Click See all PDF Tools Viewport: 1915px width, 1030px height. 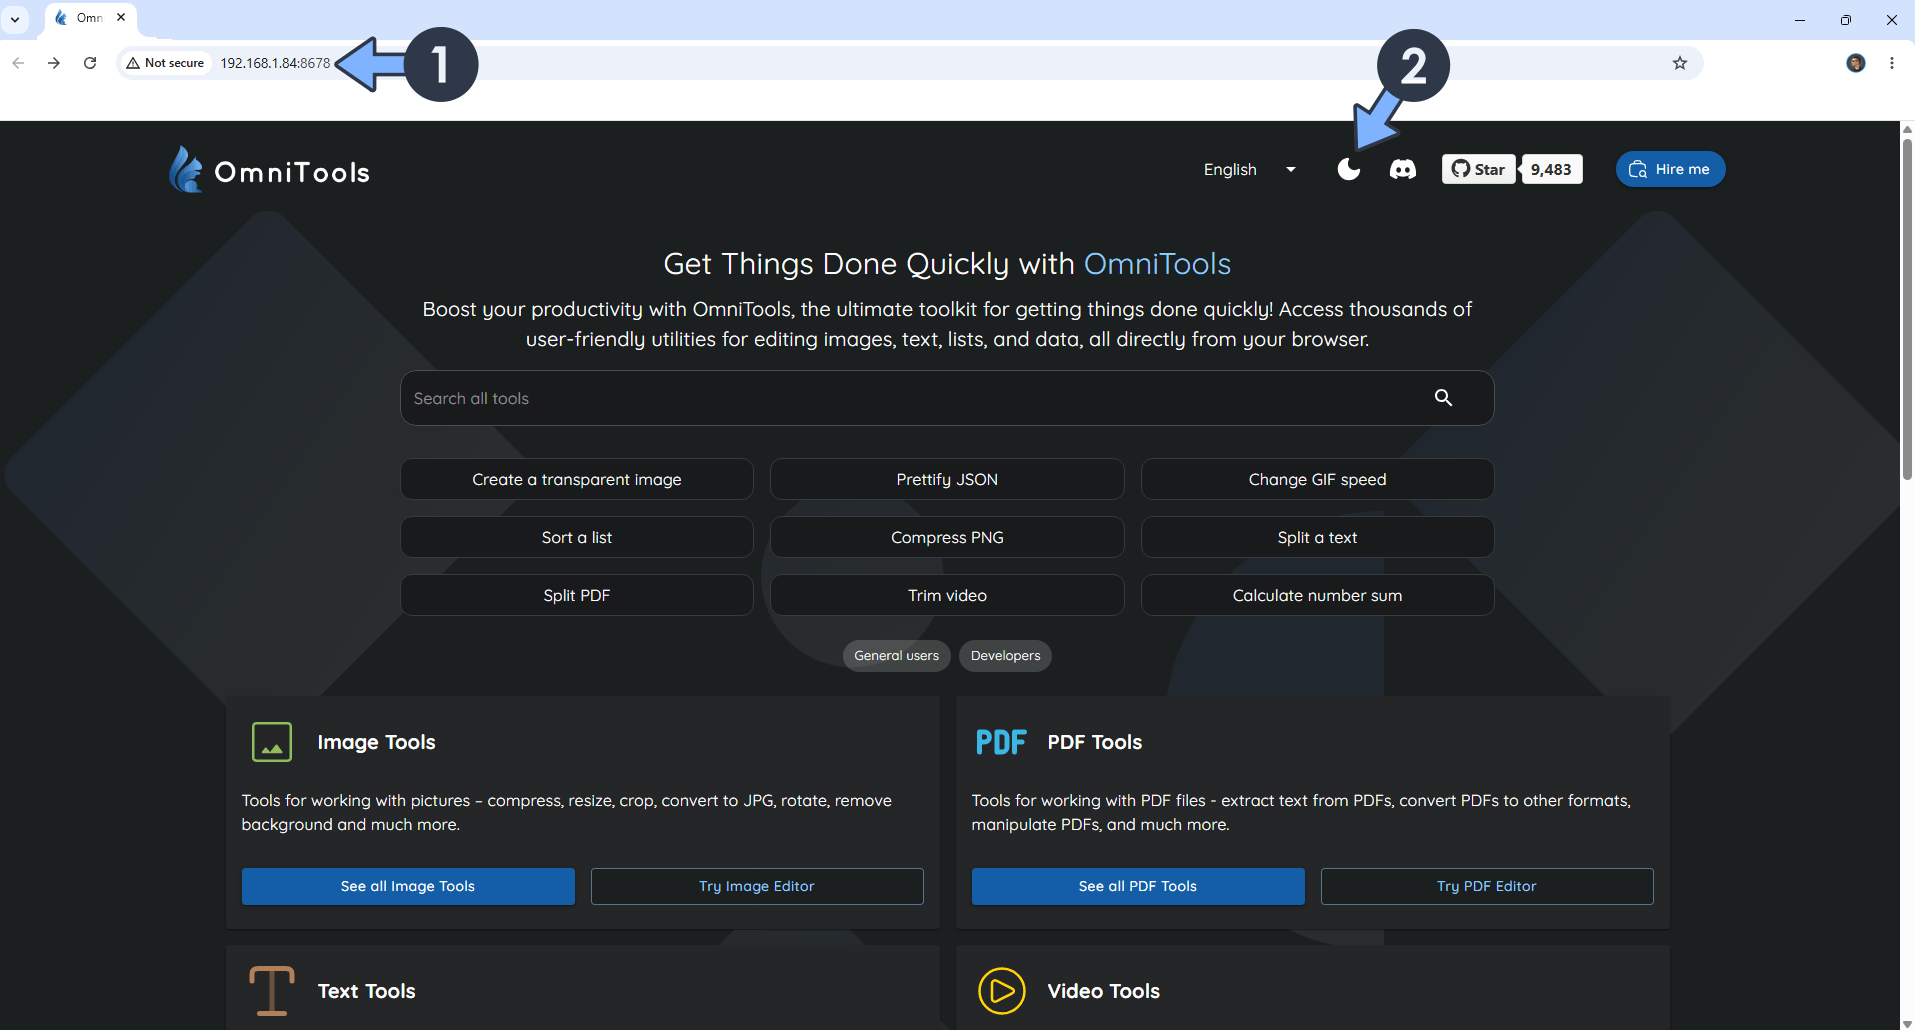[x=1138, y=886]
